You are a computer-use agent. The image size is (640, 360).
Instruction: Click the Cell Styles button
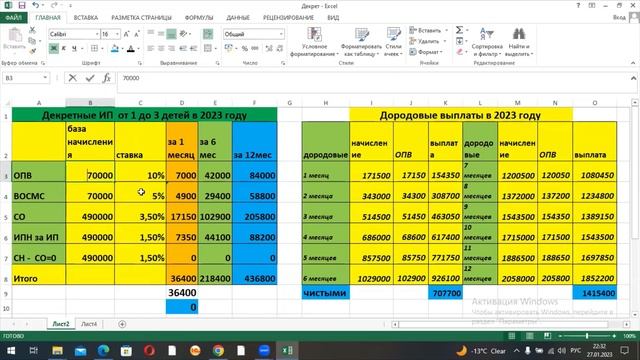393,42
